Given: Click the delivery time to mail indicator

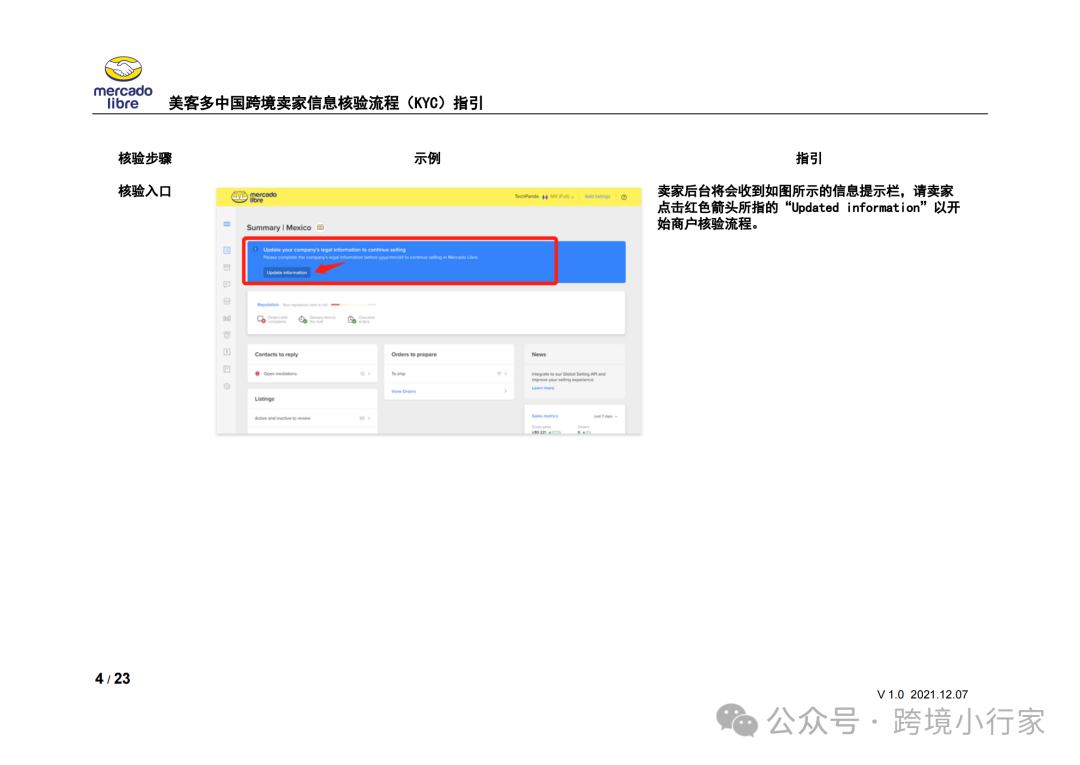Looking at the screenshot, I should [x=302, y=319].
